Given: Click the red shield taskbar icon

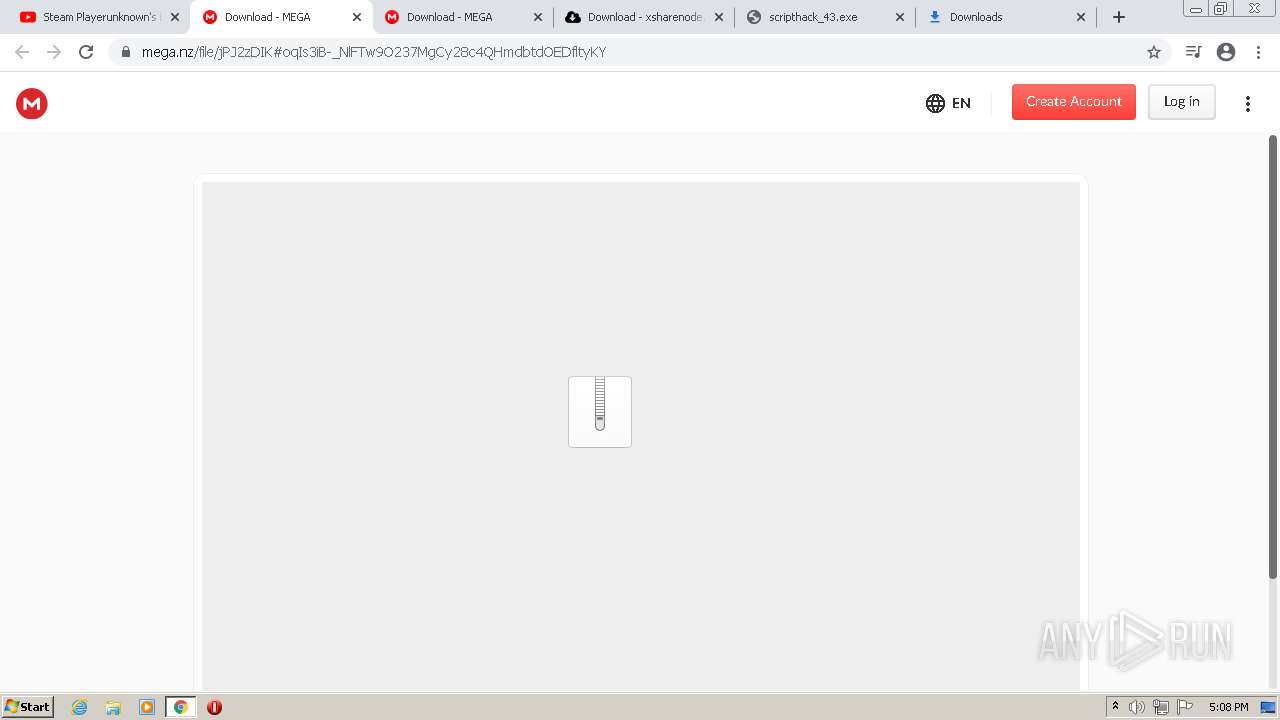Looking at the screenshot, I should click(214, 707).
